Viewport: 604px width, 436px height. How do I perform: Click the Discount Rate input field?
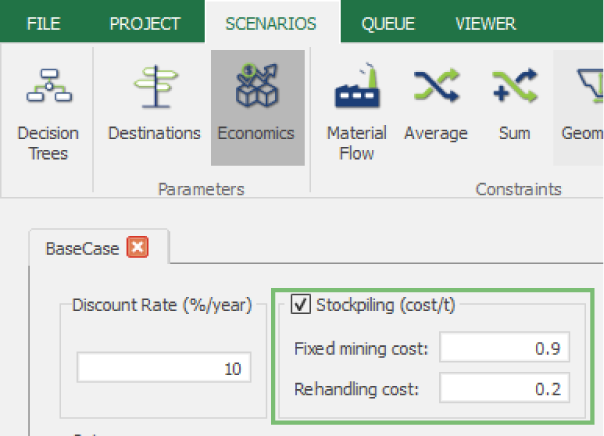[164, 369]
